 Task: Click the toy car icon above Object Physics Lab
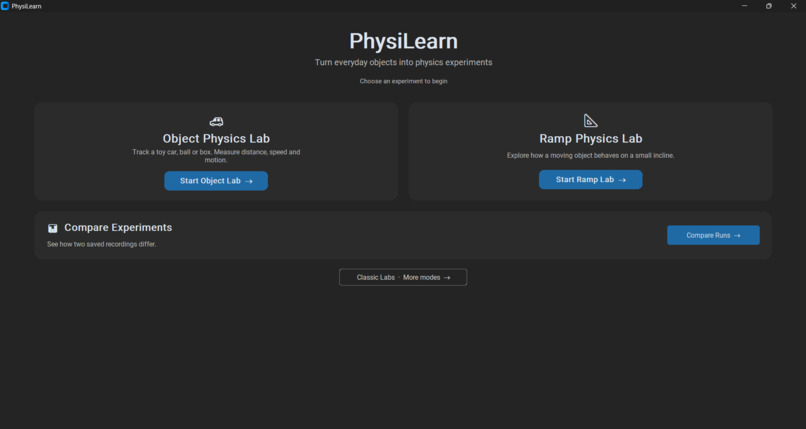click(x=216, y=122)
